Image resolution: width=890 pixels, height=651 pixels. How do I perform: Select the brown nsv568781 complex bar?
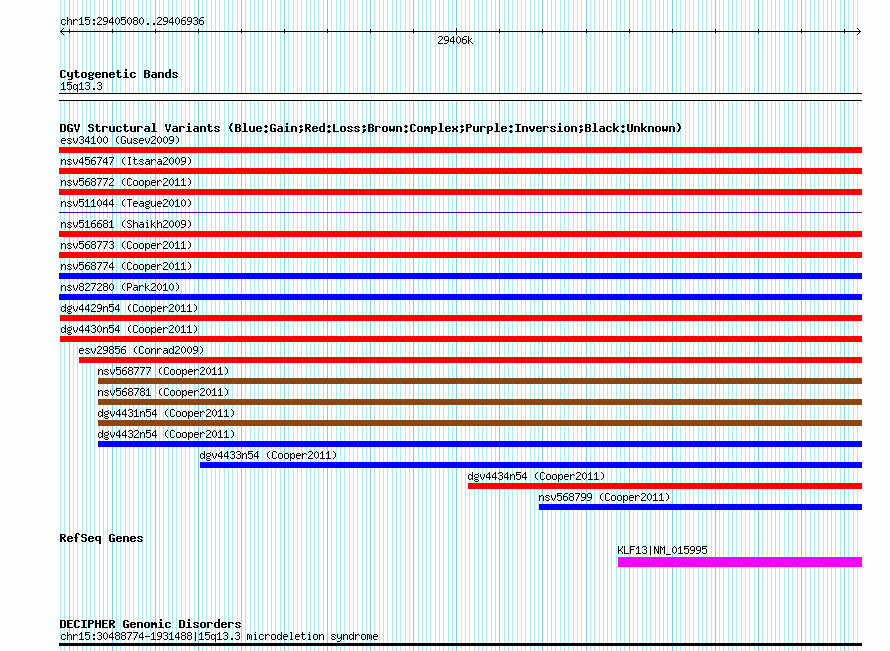[480, 402]
